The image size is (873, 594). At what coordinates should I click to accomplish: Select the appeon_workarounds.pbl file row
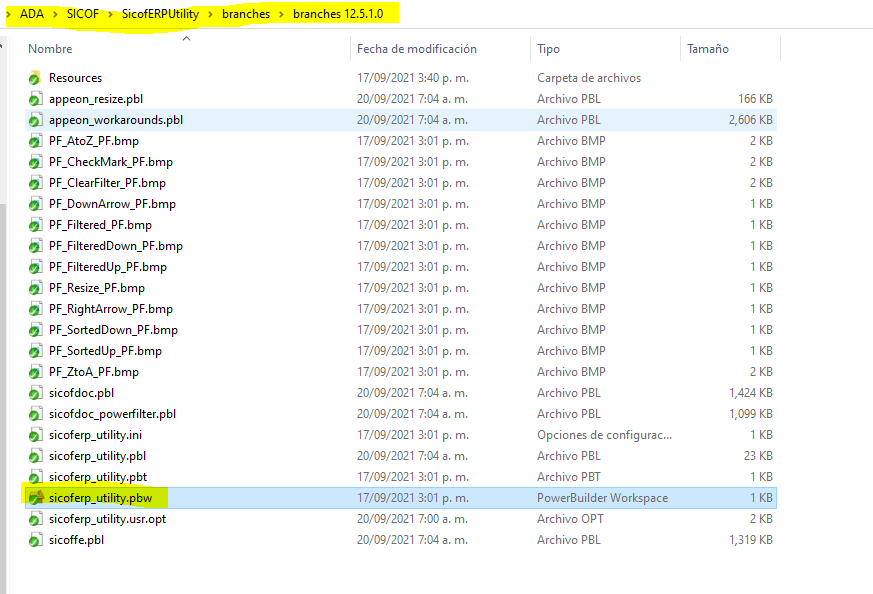pos(115,120)
